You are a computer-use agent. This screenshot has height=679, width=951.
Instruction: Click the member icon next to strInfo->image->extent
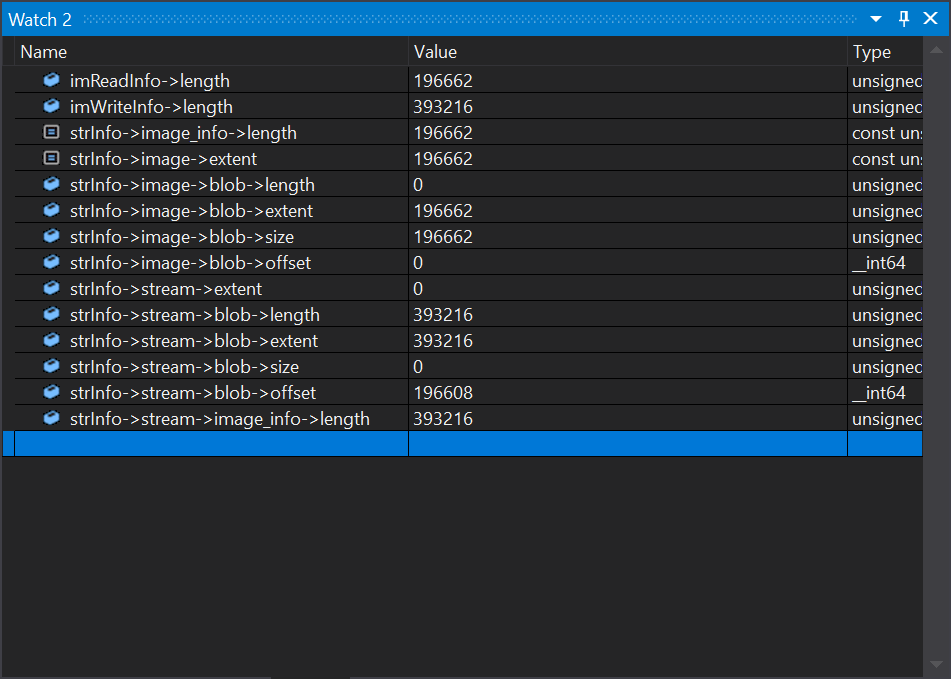click(50, 158)
